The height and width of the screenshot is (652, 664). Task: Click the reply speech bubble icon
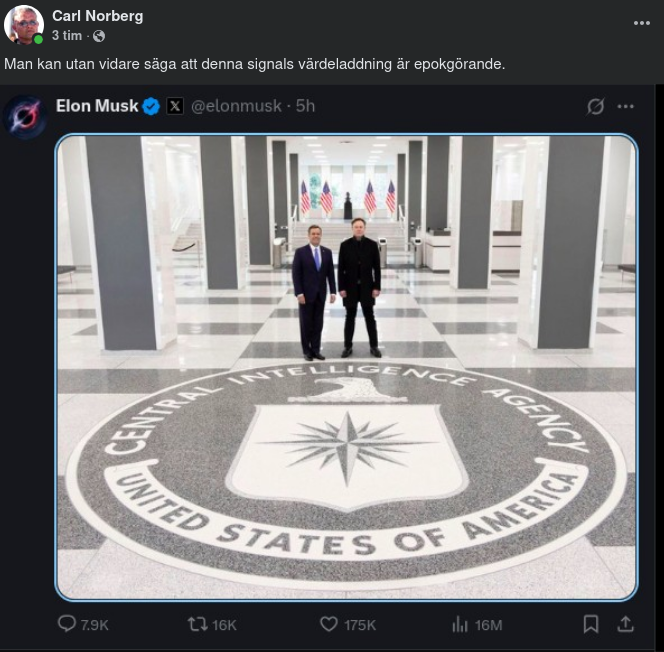point(67,624)
